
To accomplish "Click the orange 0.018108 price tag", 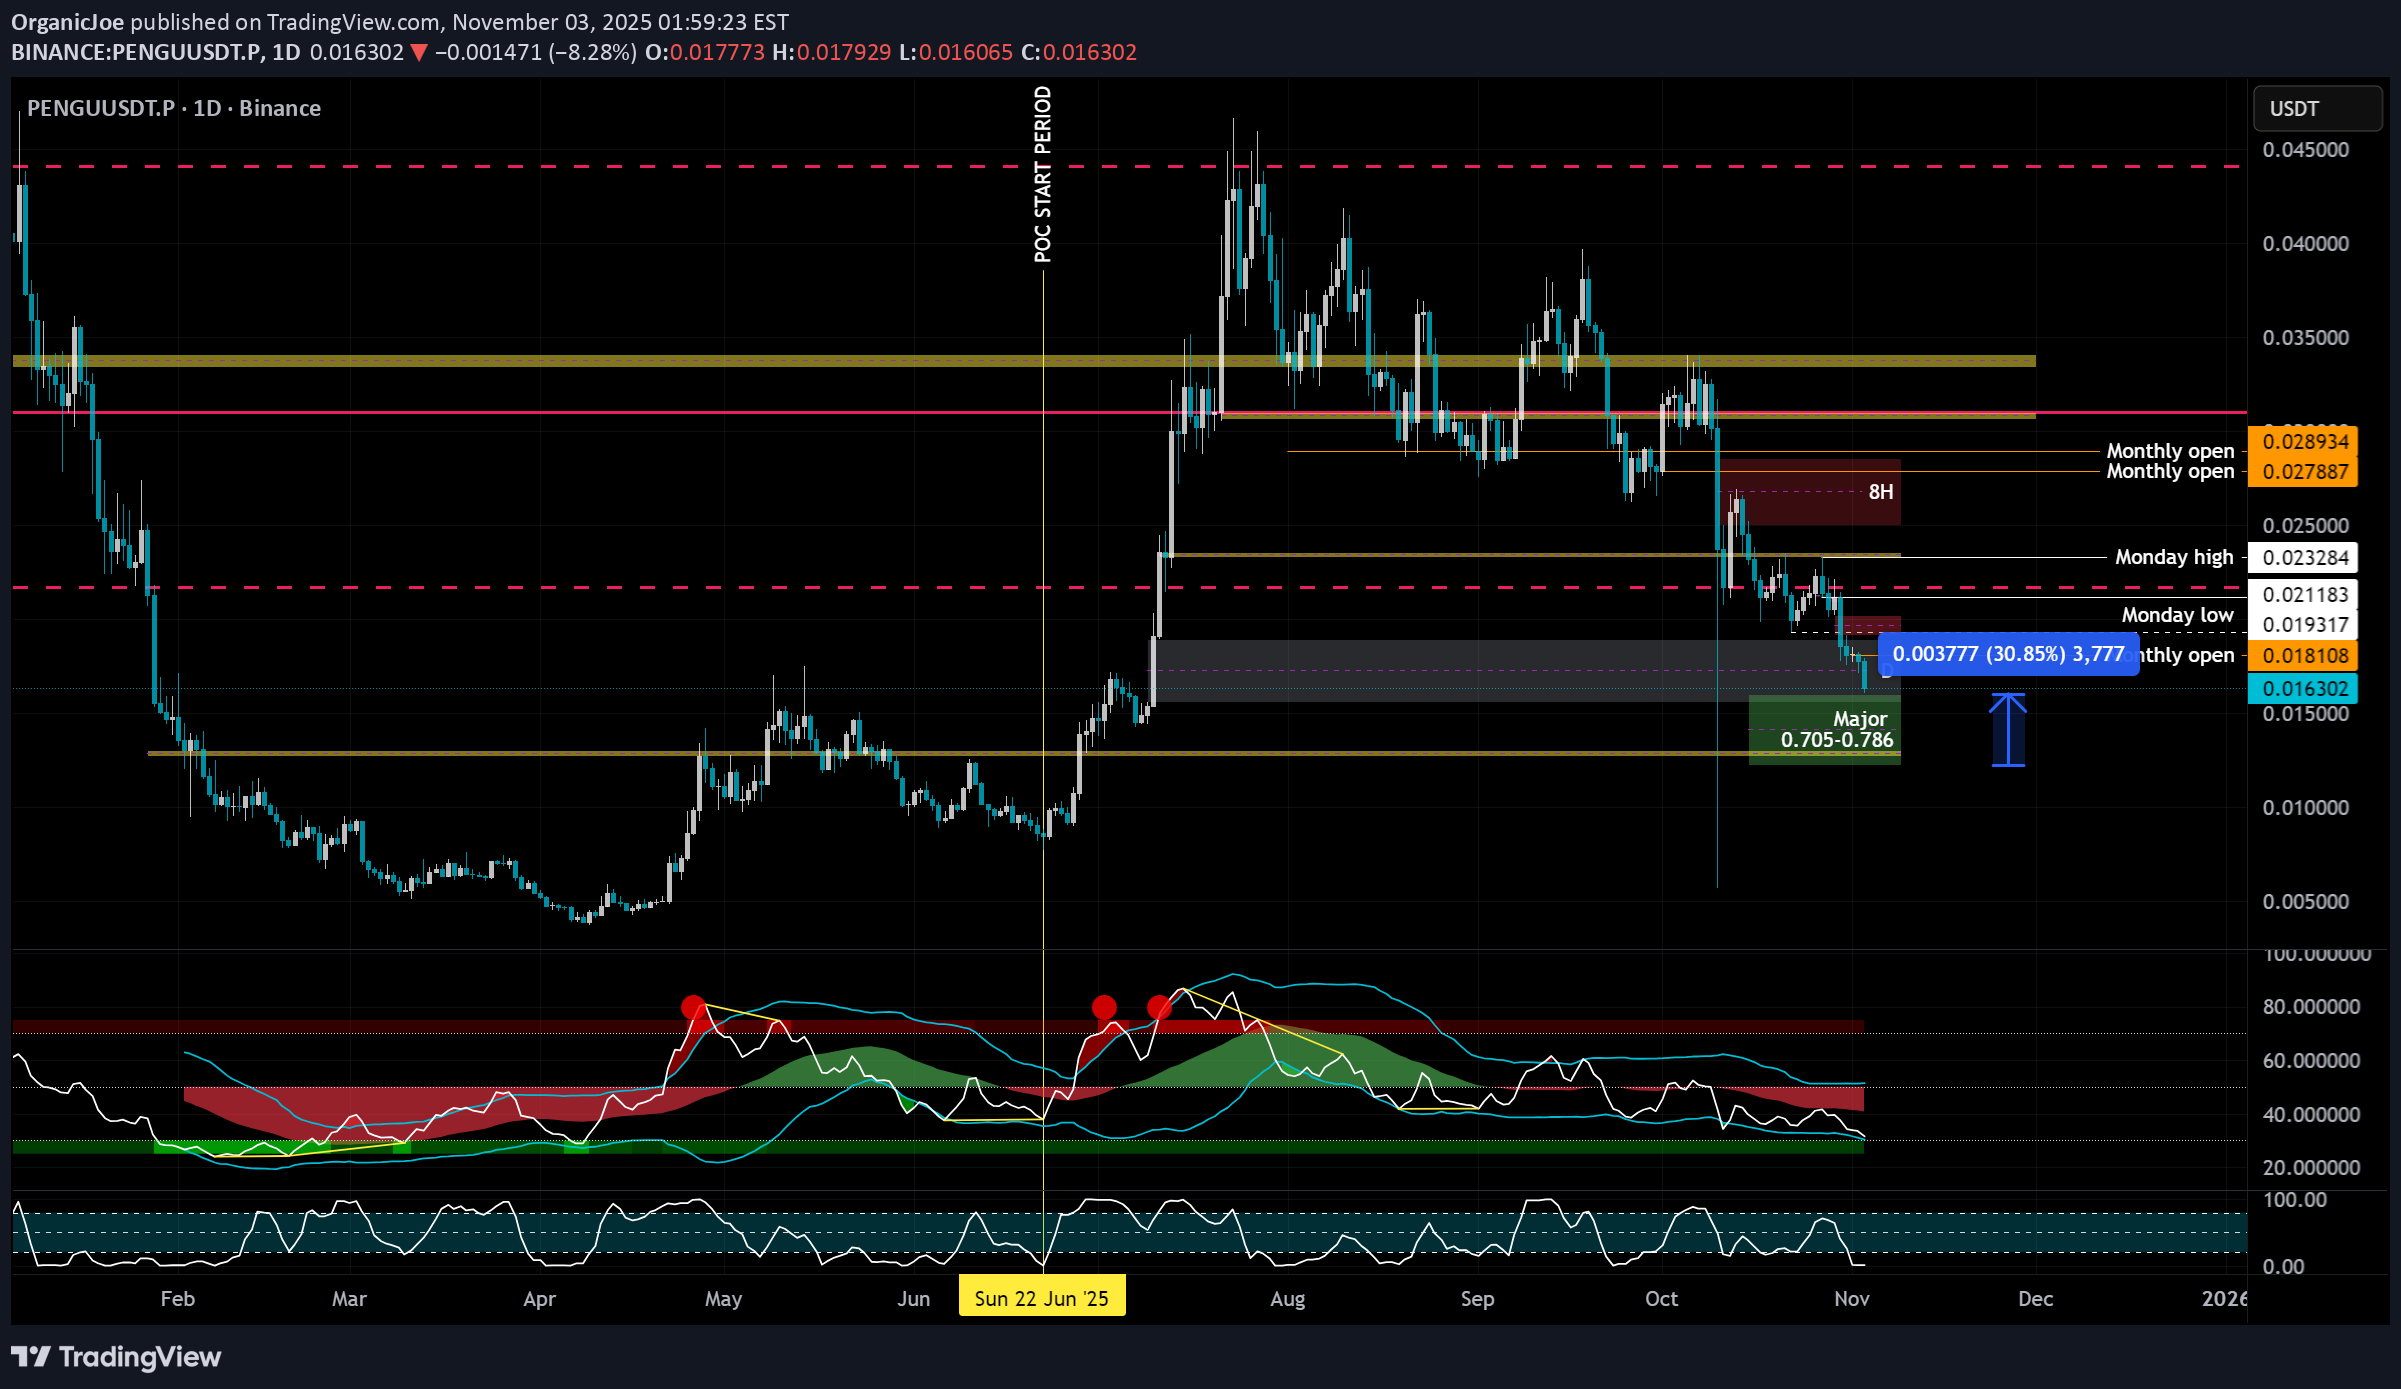I will click(x=2303, y=655).
